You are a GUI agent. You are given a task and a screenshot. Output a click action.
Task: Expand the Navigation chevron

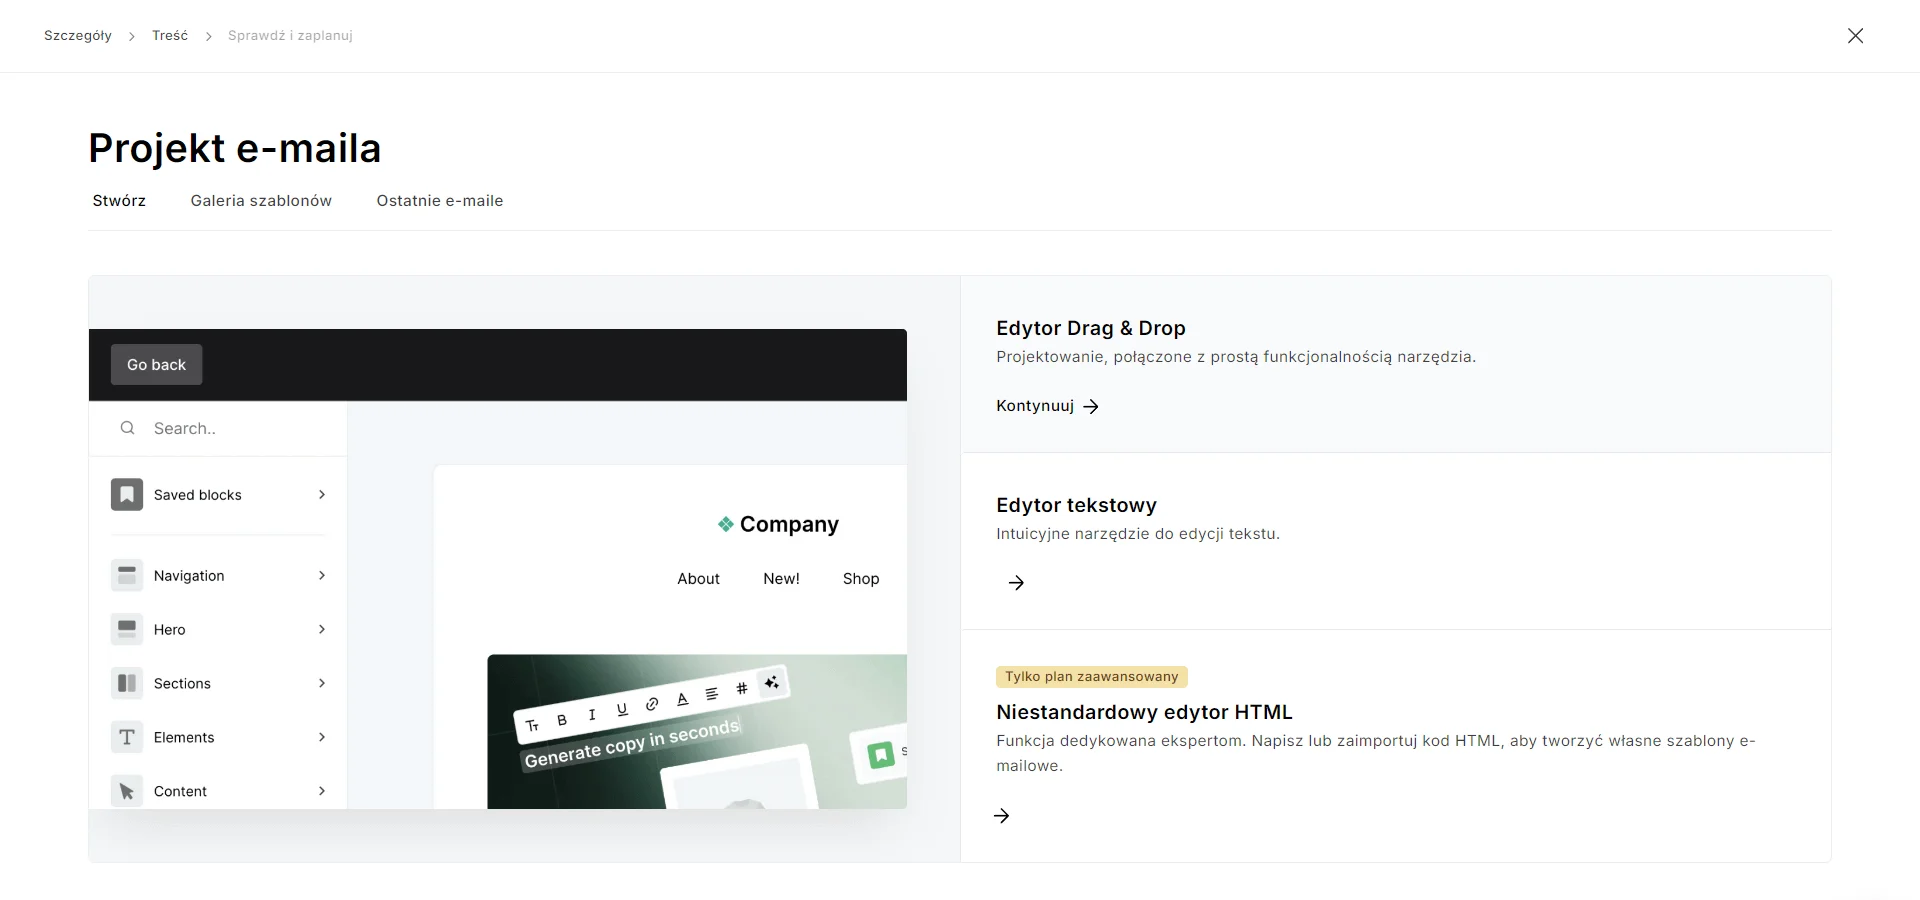(x=322, y=576)
